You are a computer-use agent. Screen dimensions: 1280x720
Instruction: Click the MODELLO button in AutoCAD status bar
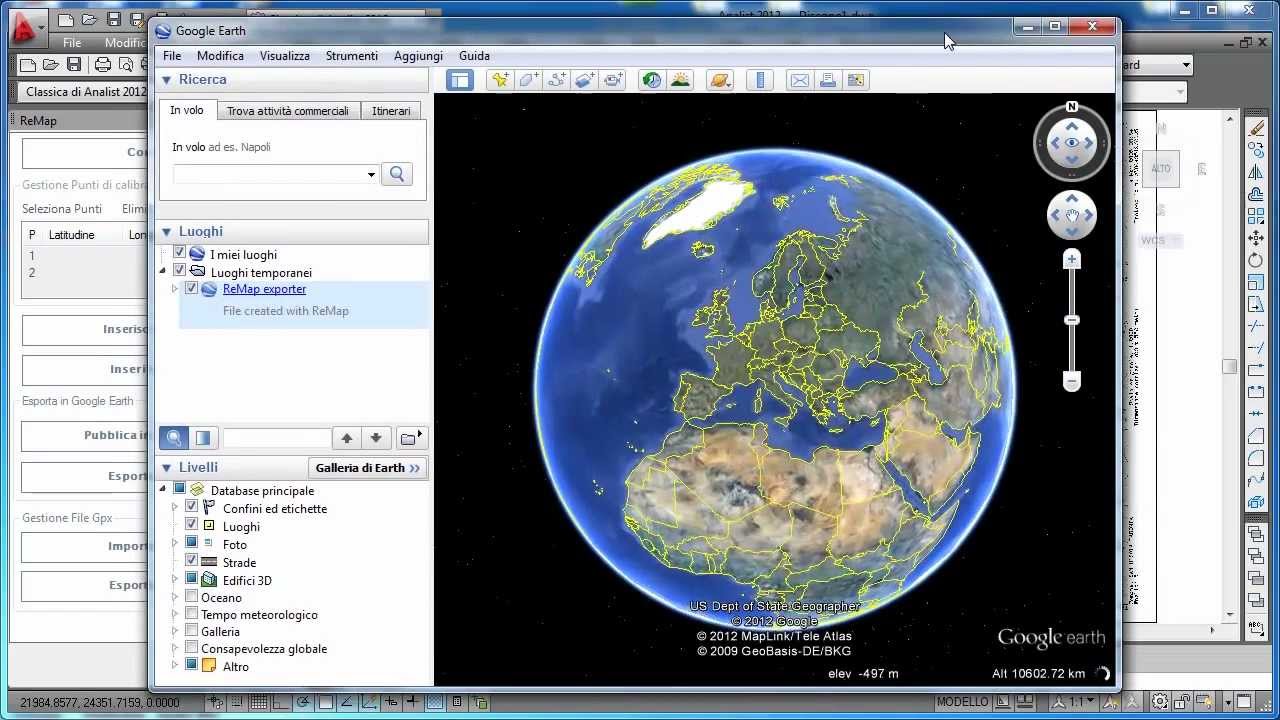pos(962,702)
